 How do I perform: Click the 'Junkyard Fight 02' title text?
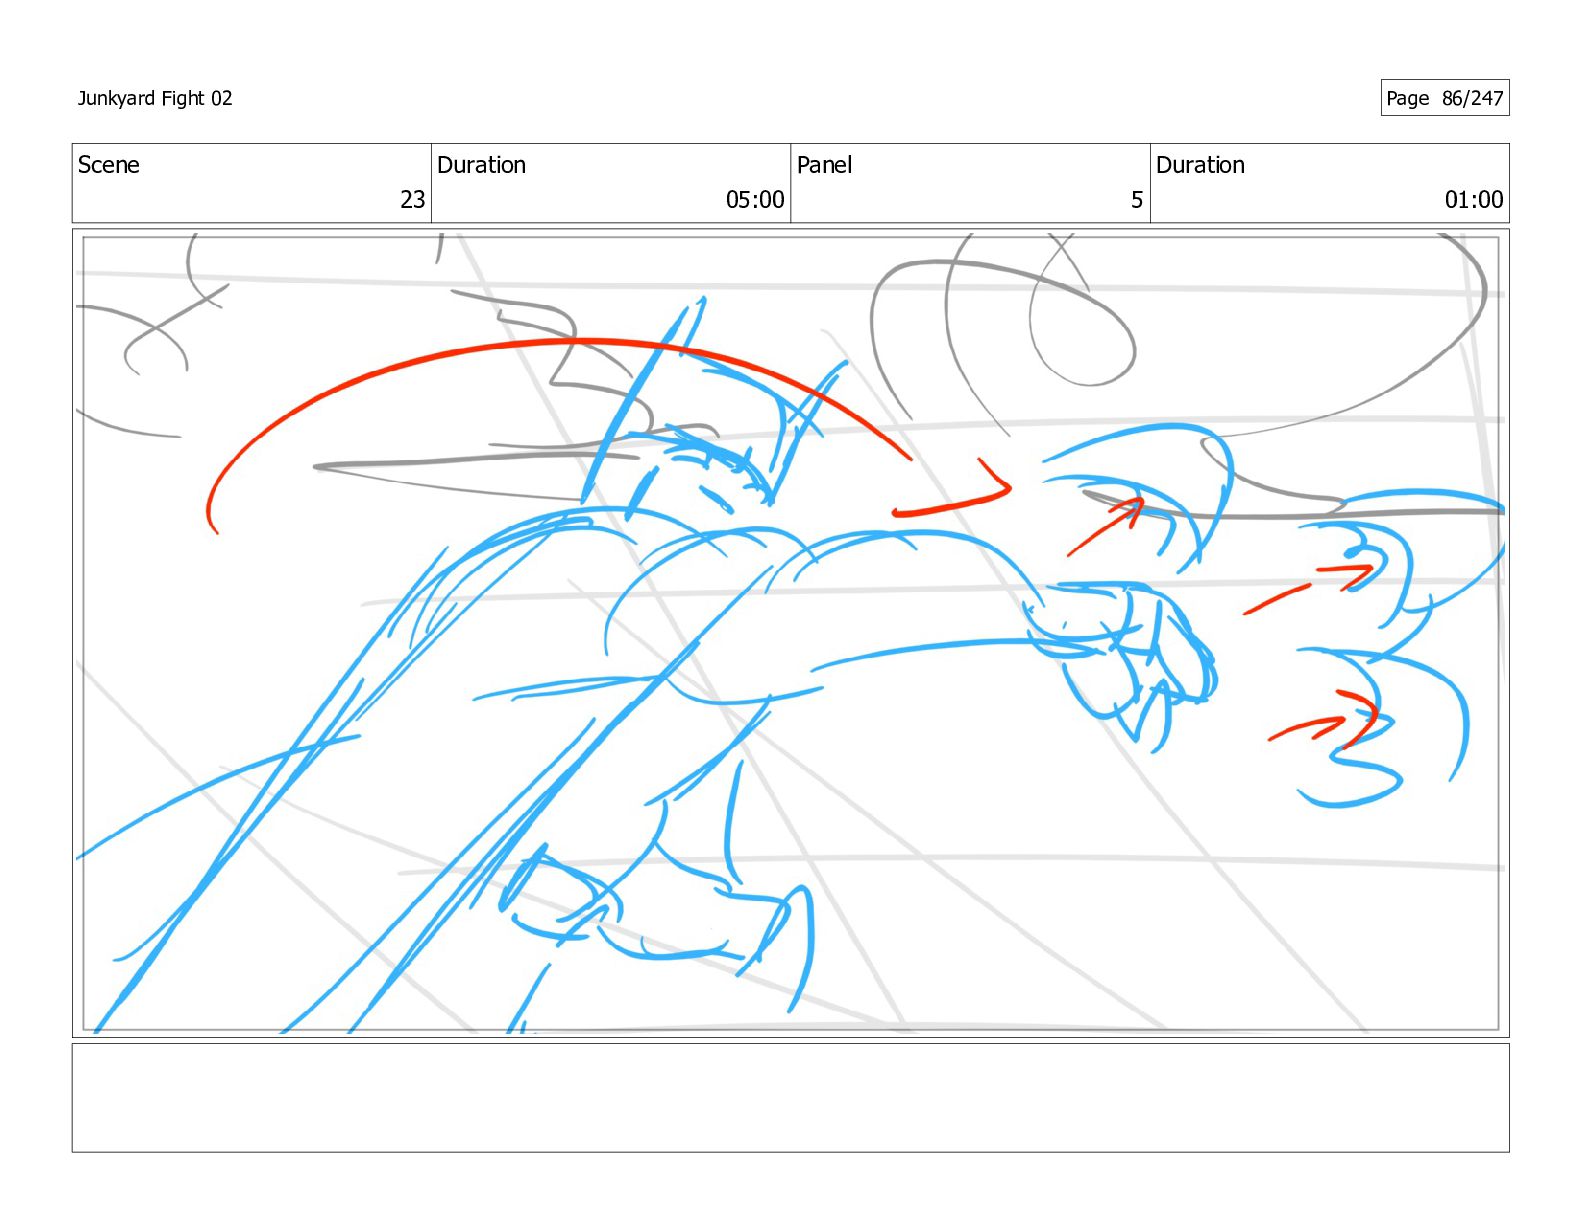click(155, 98)
